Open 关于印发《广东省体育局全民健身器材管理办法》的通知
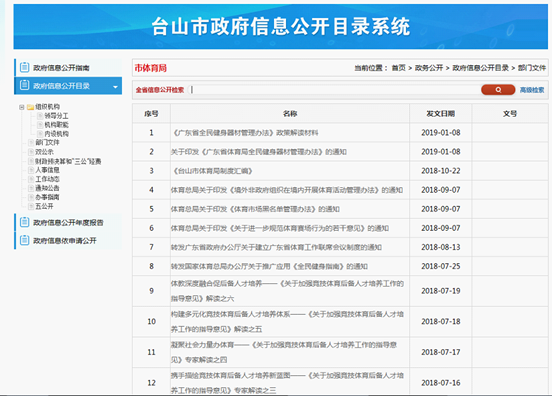Screen dimensions: 552x396 pyautogui.click(x=259, y=152)
